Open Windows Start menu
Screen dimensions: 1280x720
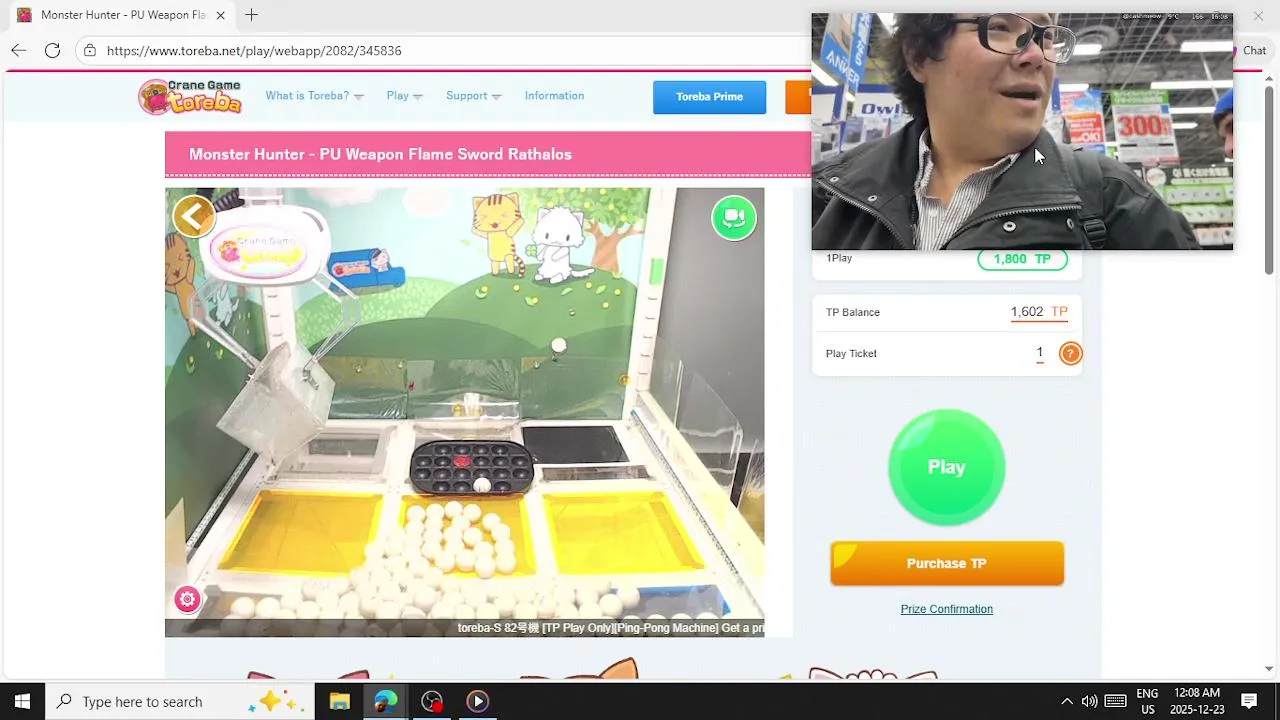22,701
